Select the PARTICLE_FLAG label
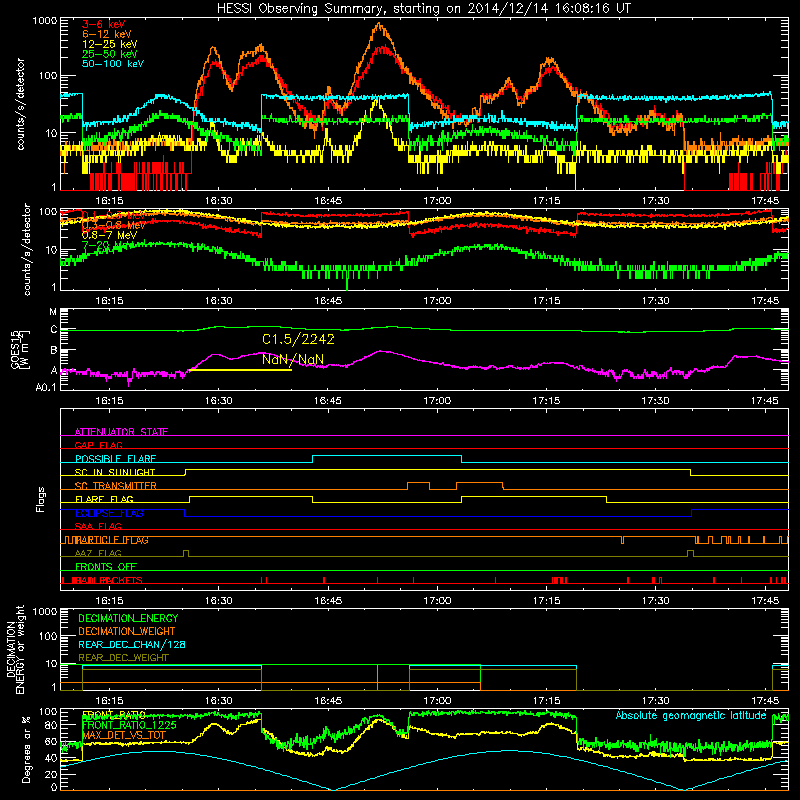This screenshot has width=800, height=800. point(111,540)
